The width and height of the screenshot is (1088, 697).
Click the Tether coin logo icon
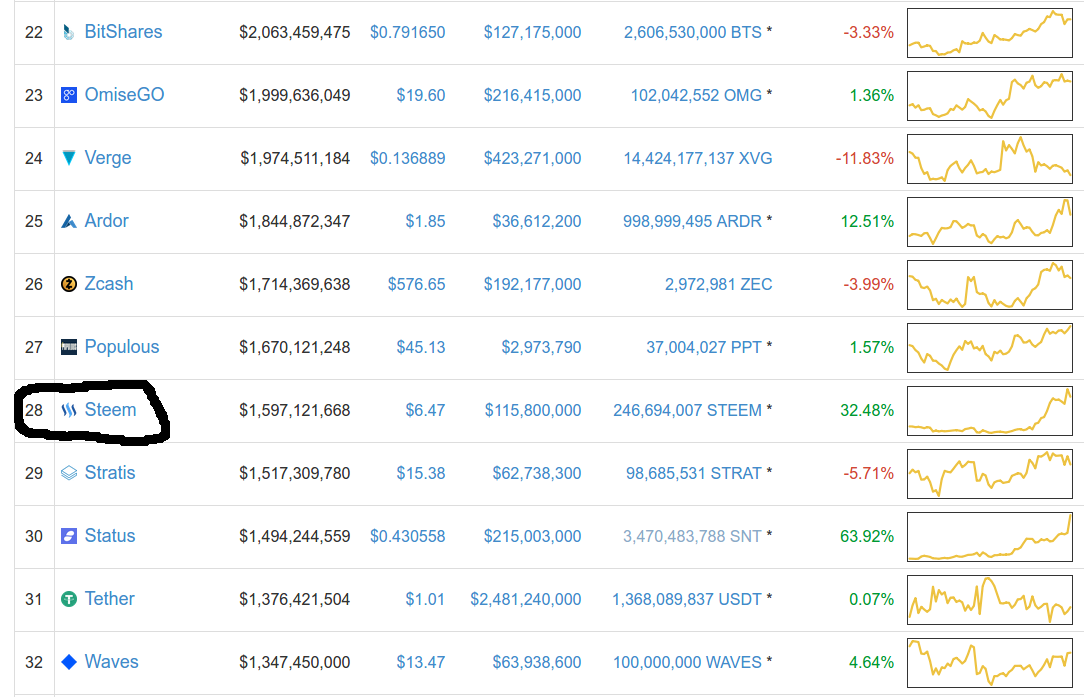(69, 599)
